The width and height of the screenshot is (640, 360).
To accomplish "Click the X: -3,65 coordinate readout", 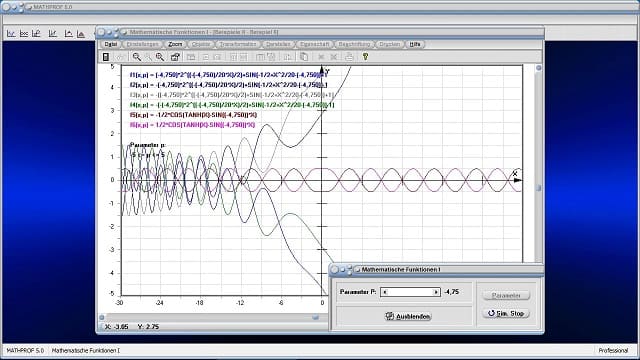I will click(117, 327).
